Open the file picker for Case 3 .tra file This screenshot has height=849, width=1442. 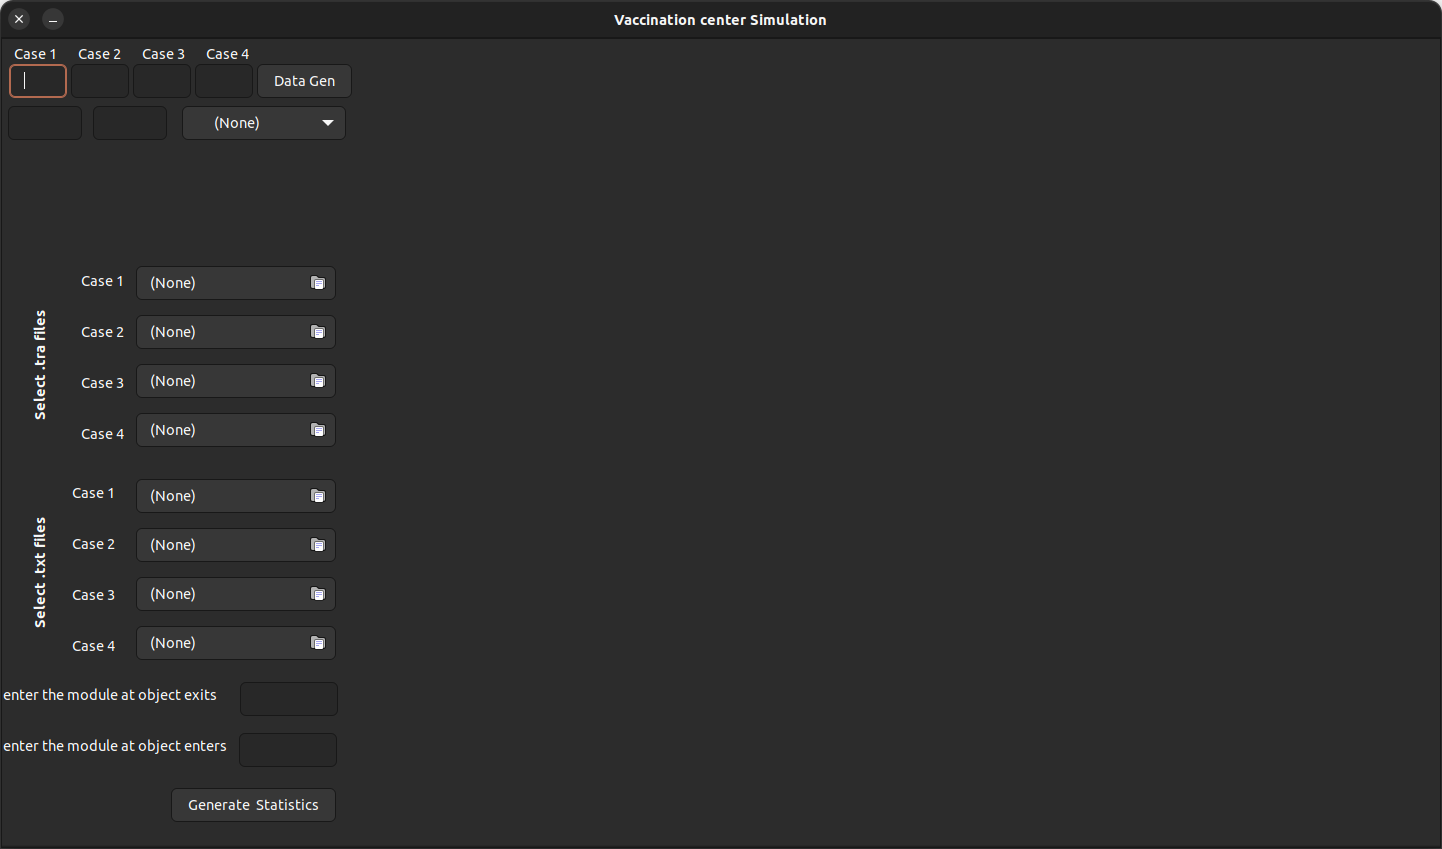click(318, 381)
